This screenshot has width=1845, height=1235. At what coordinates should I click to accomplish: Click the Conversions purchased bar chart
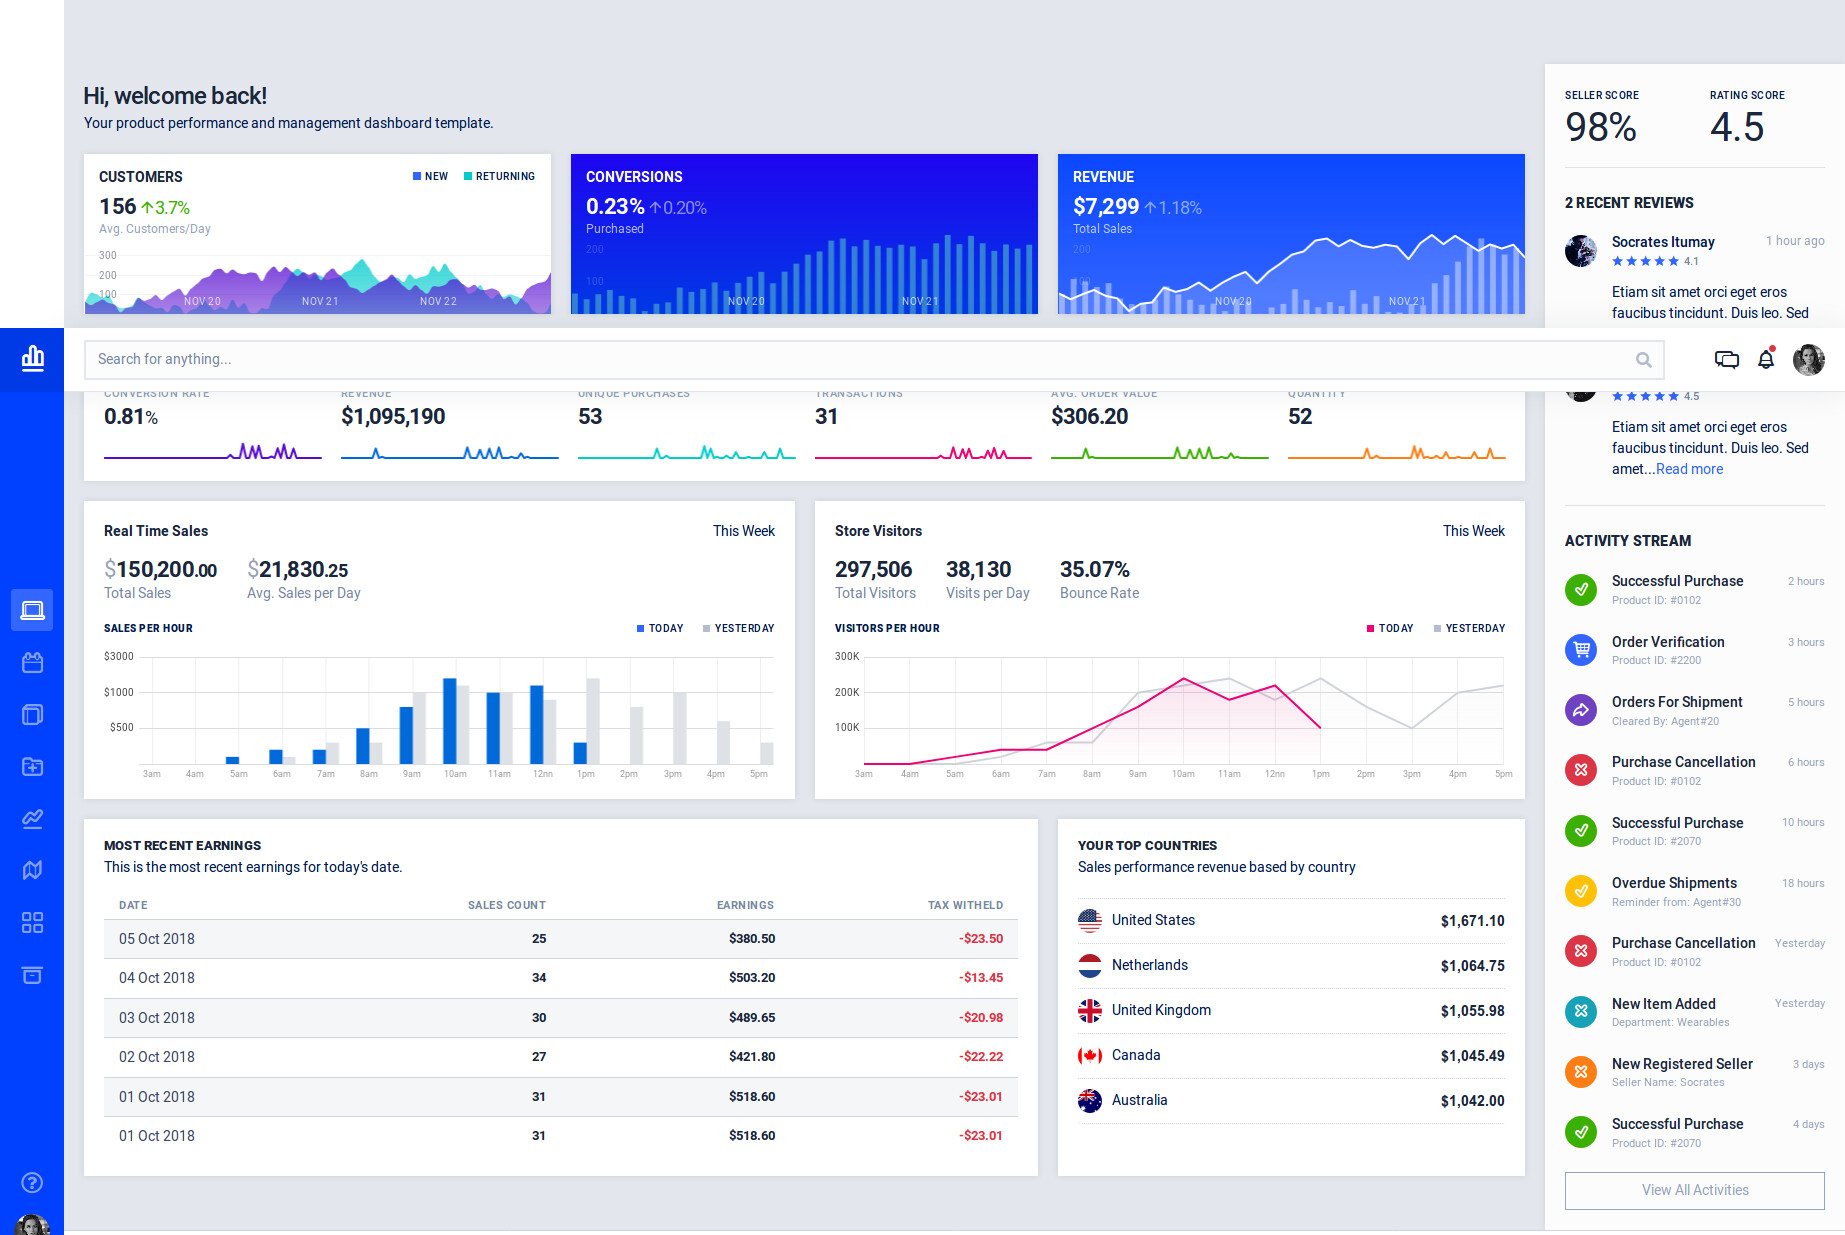coord(804,274)
